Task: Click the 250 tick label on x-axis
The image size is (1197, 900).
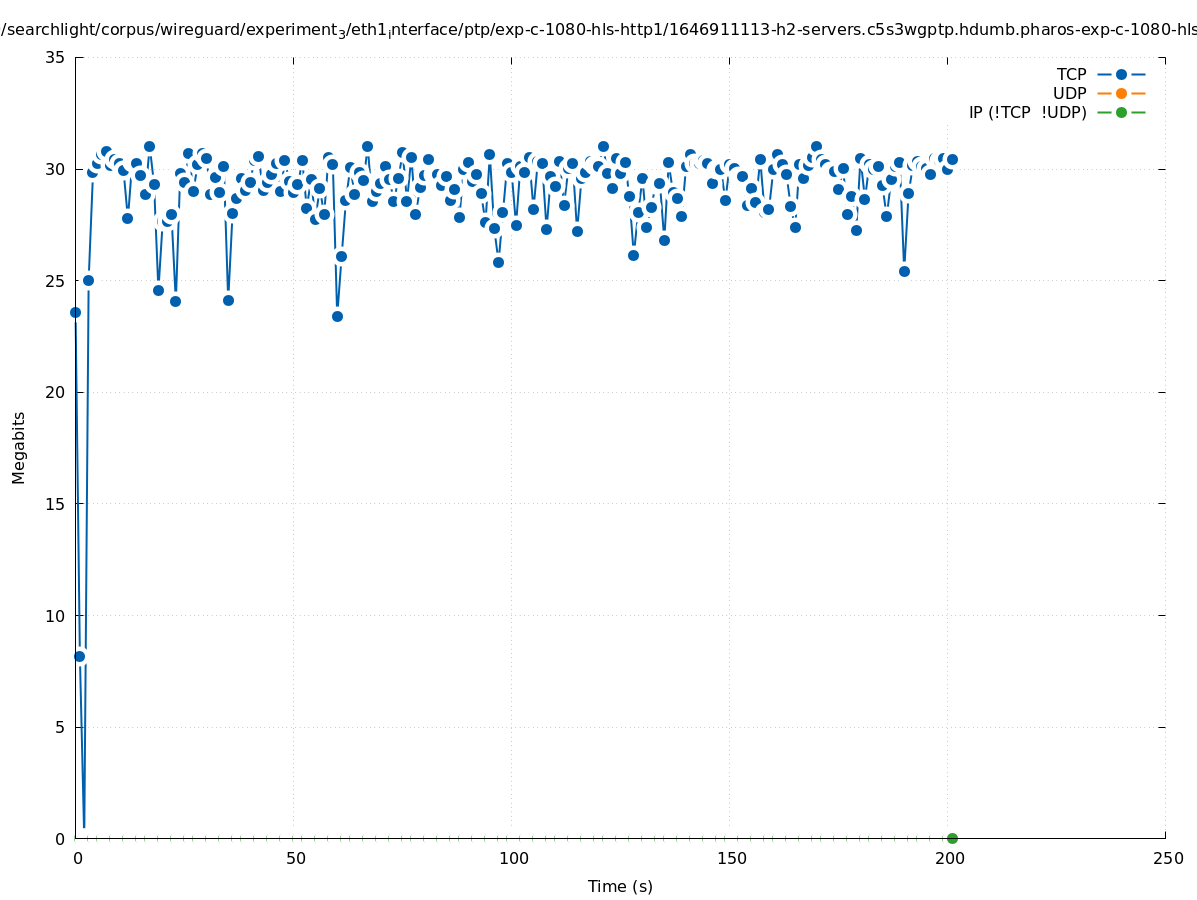Action: tap(1167, 858)
